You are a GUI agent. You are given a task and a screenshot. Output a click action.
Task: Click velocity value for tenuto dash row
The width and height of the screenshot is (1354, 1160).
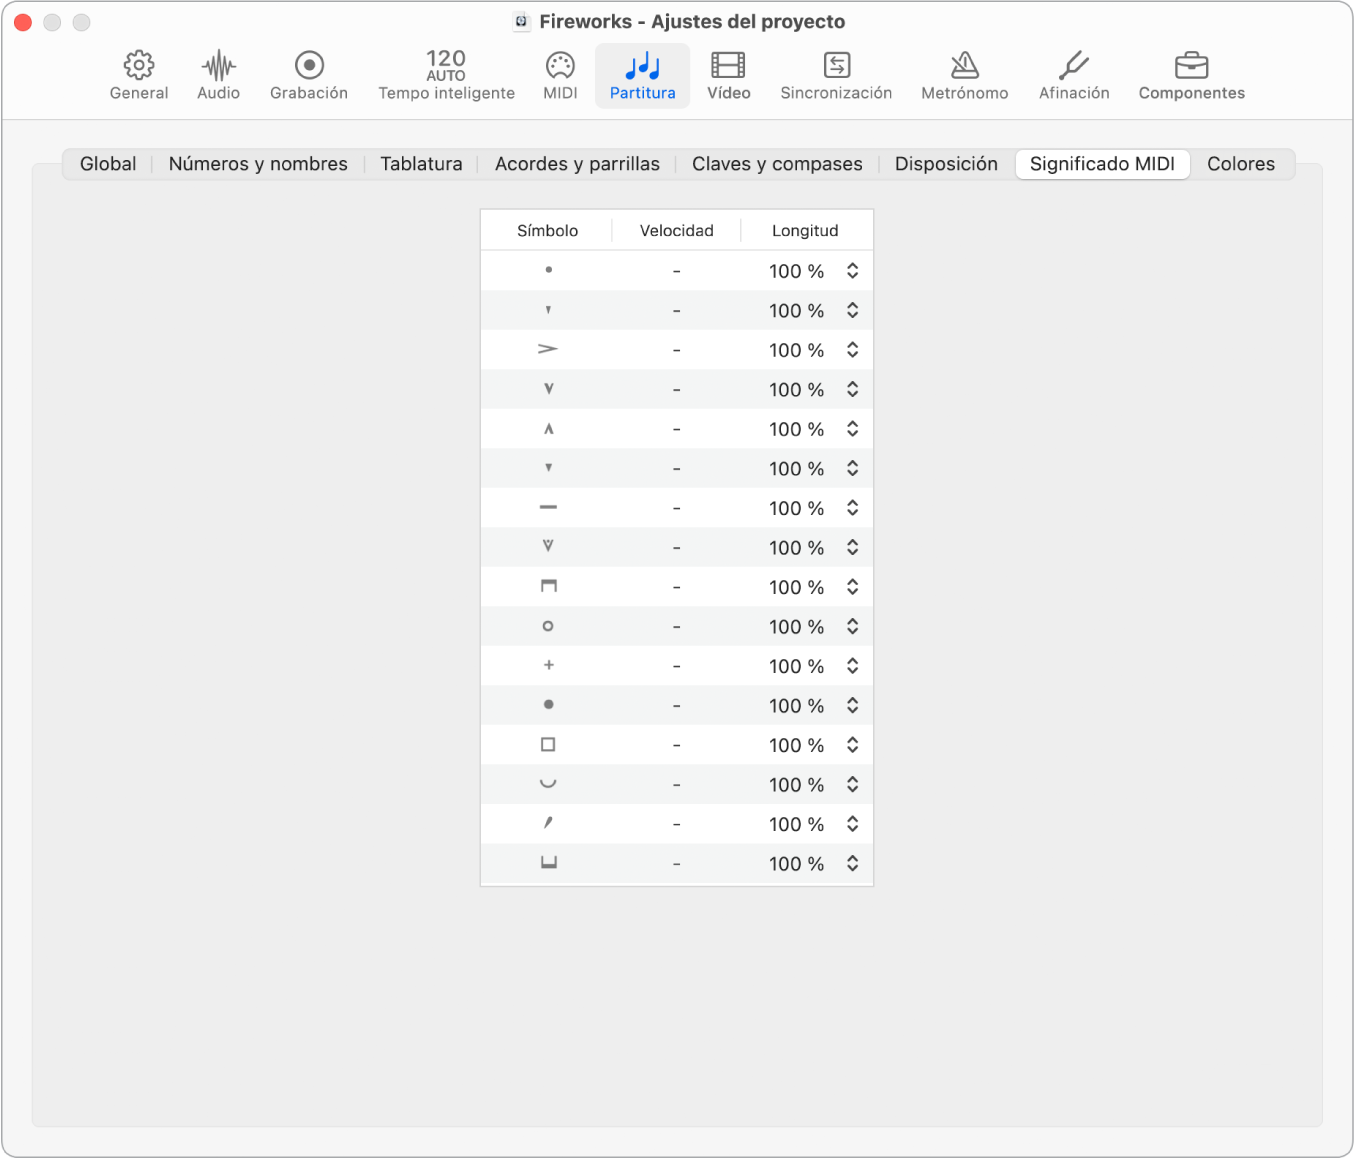point(677,509)
